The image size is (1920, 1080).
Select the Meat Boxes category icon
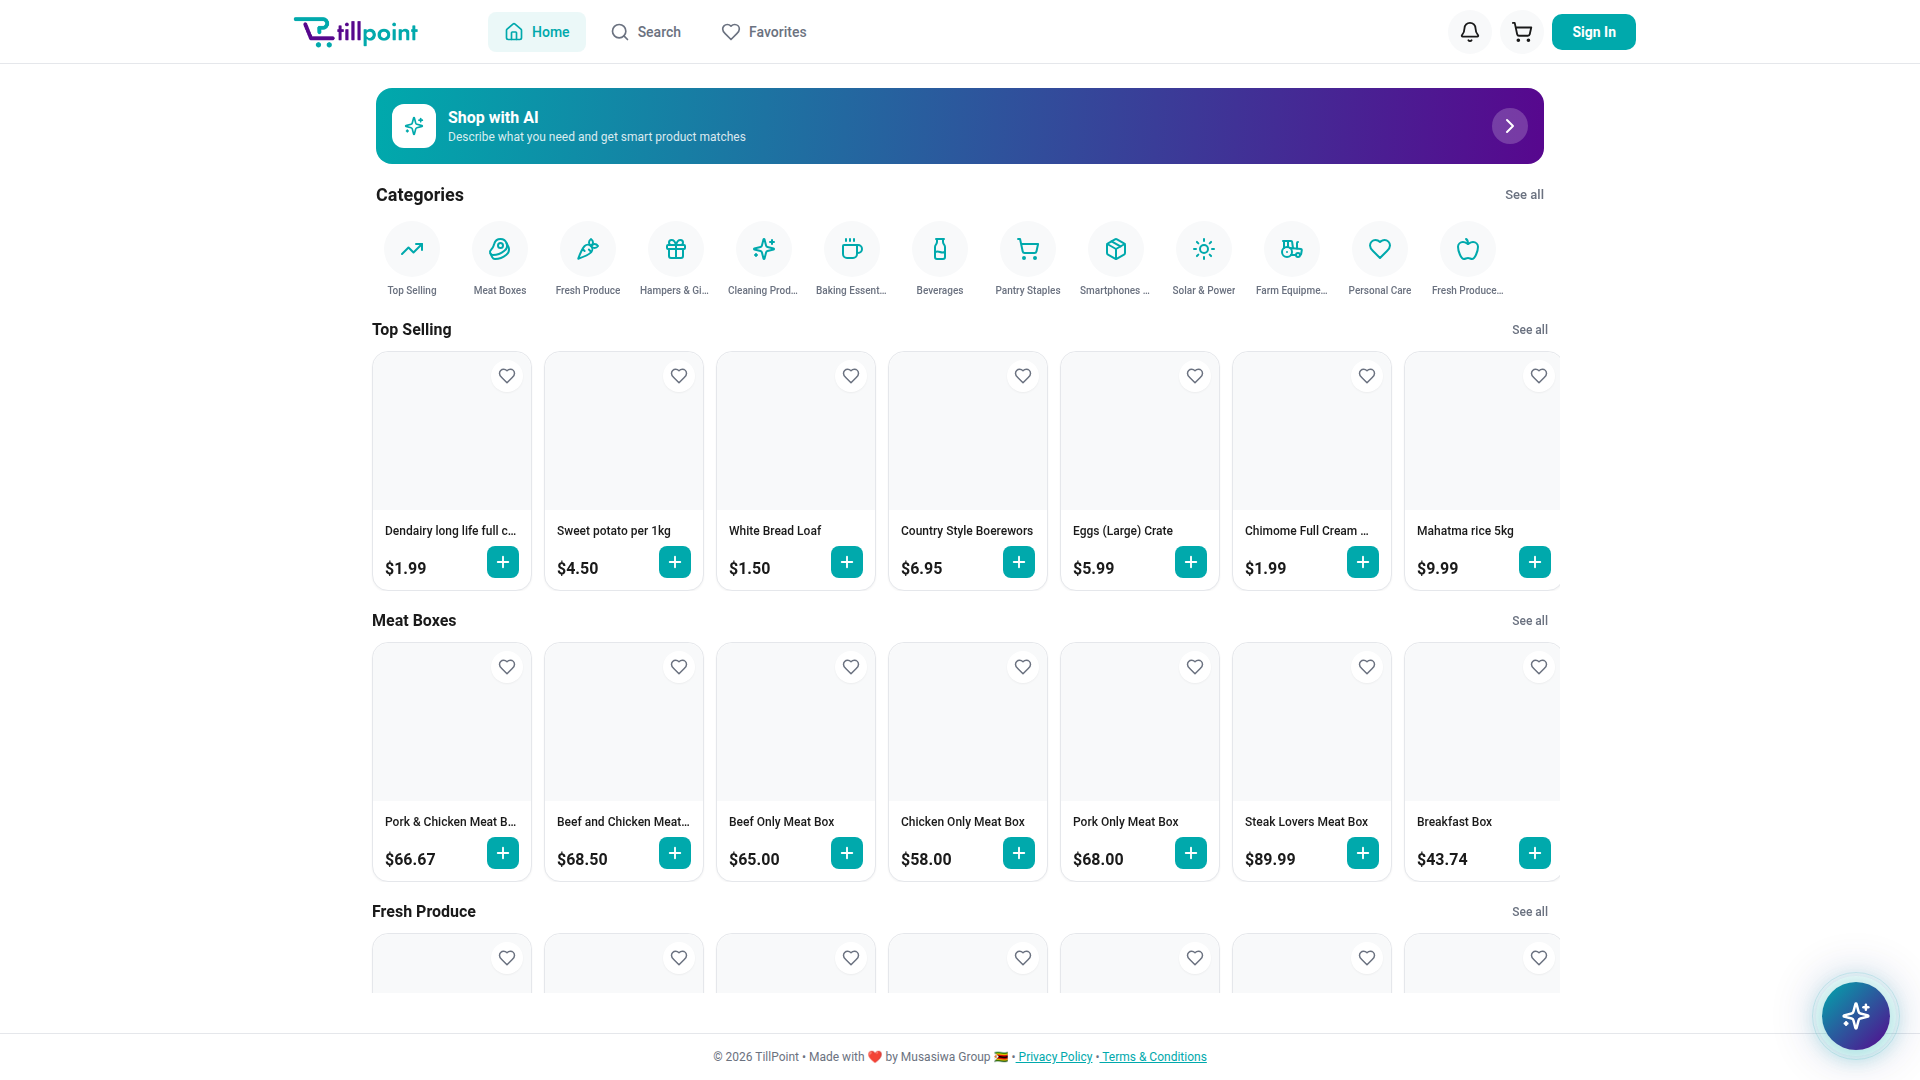(500, 249)
